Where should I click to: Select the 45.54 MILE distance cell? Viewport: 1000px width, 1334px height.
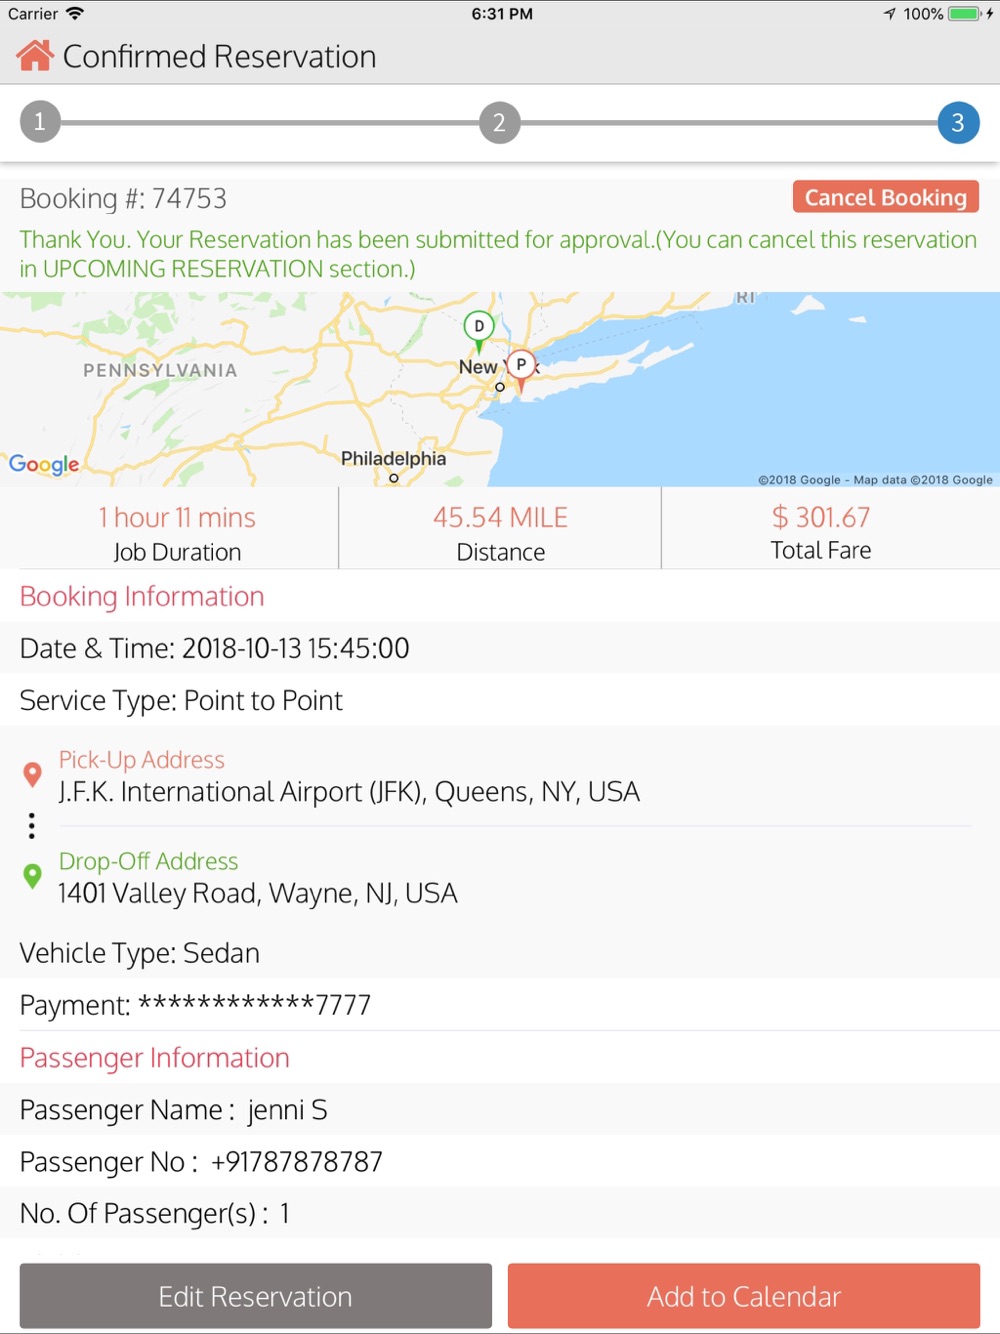[x=500, y=528]
